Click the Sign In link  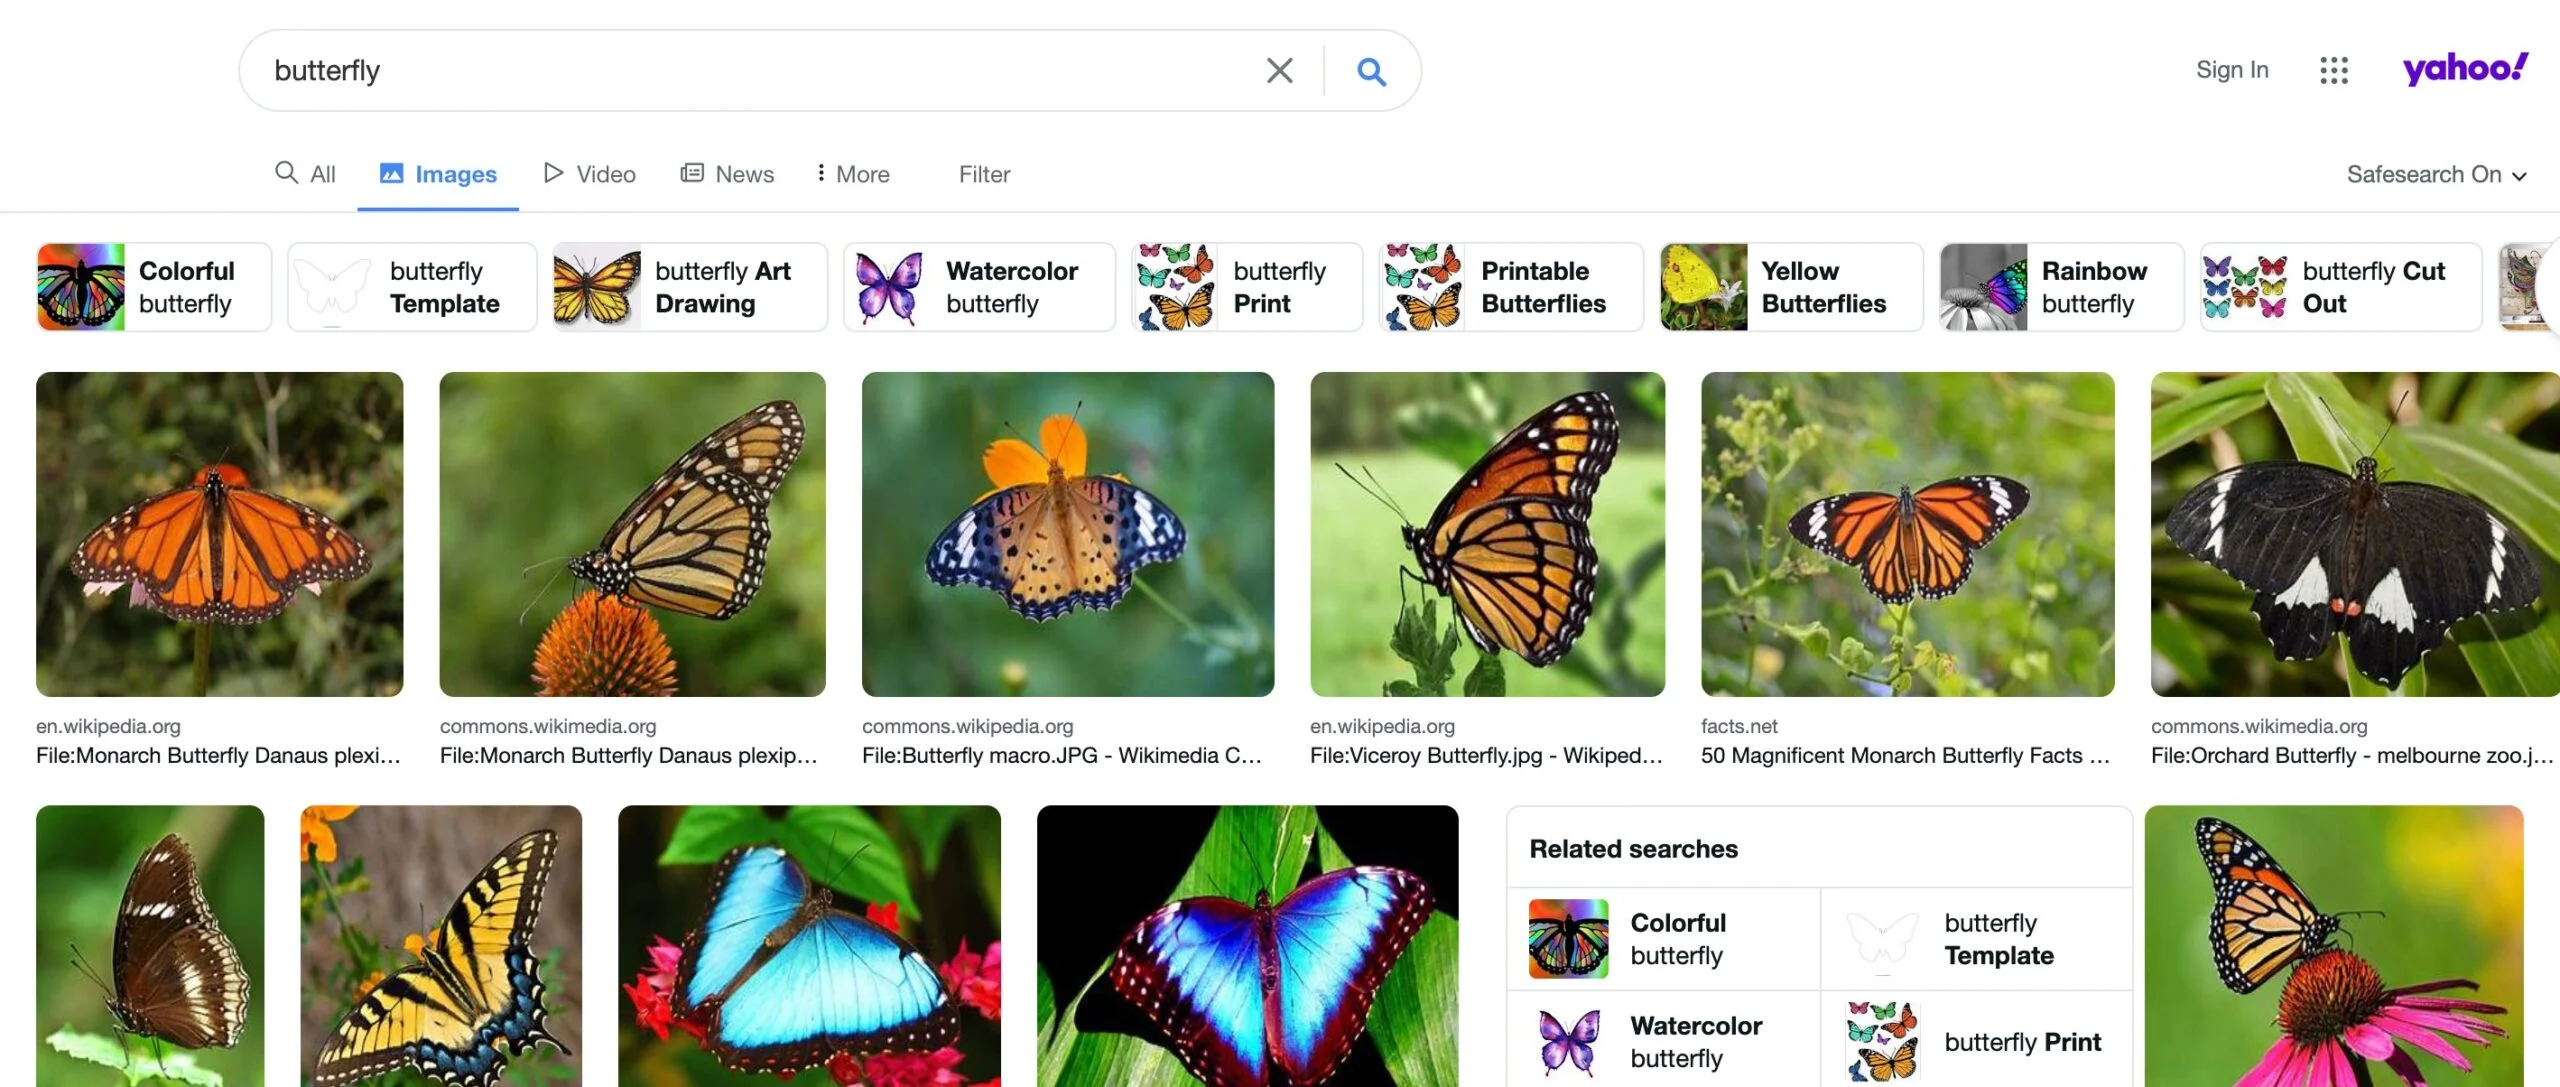point(2231,70)
